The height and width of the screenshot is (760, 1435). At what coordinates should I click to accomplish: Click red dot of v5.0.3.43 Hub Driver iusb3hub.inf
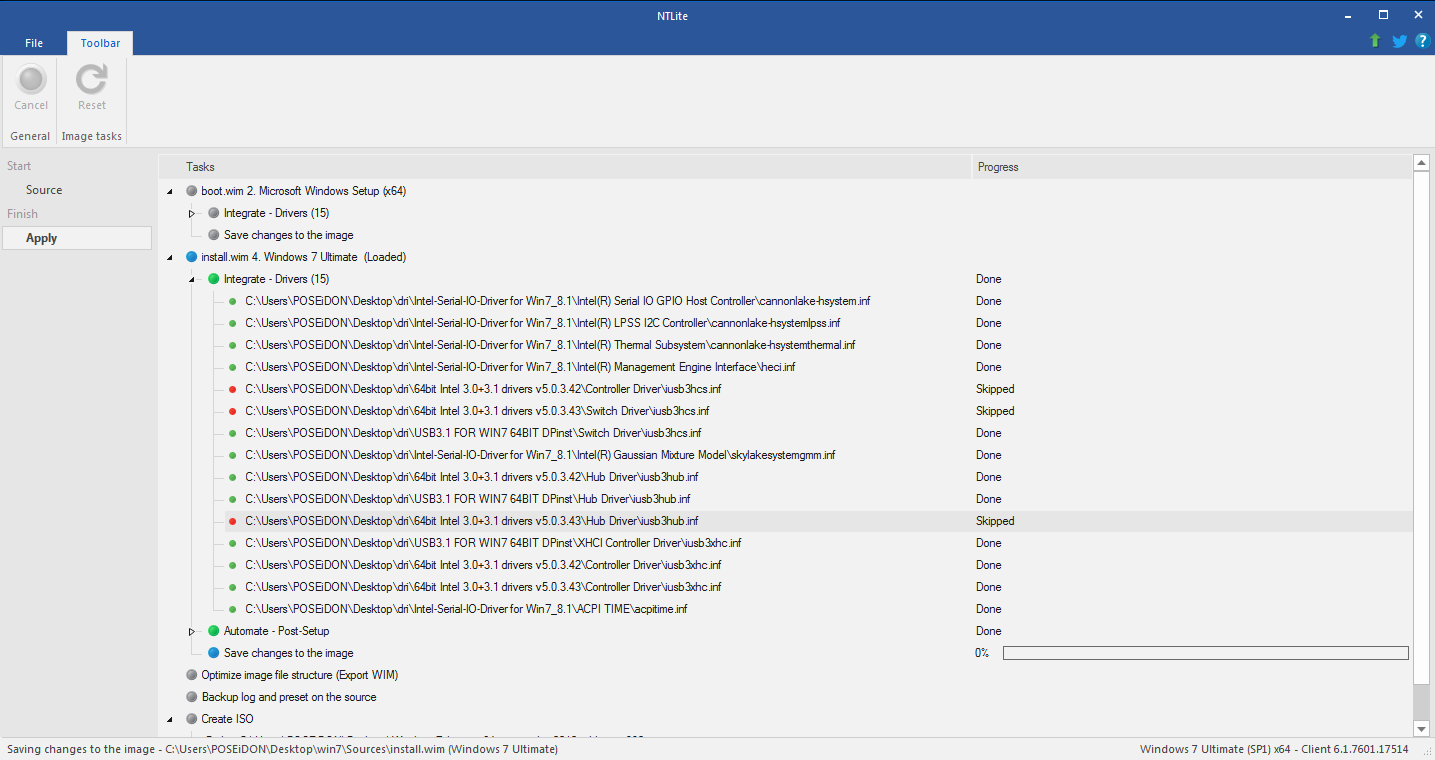pyautogui.click(x=232, y=521)
